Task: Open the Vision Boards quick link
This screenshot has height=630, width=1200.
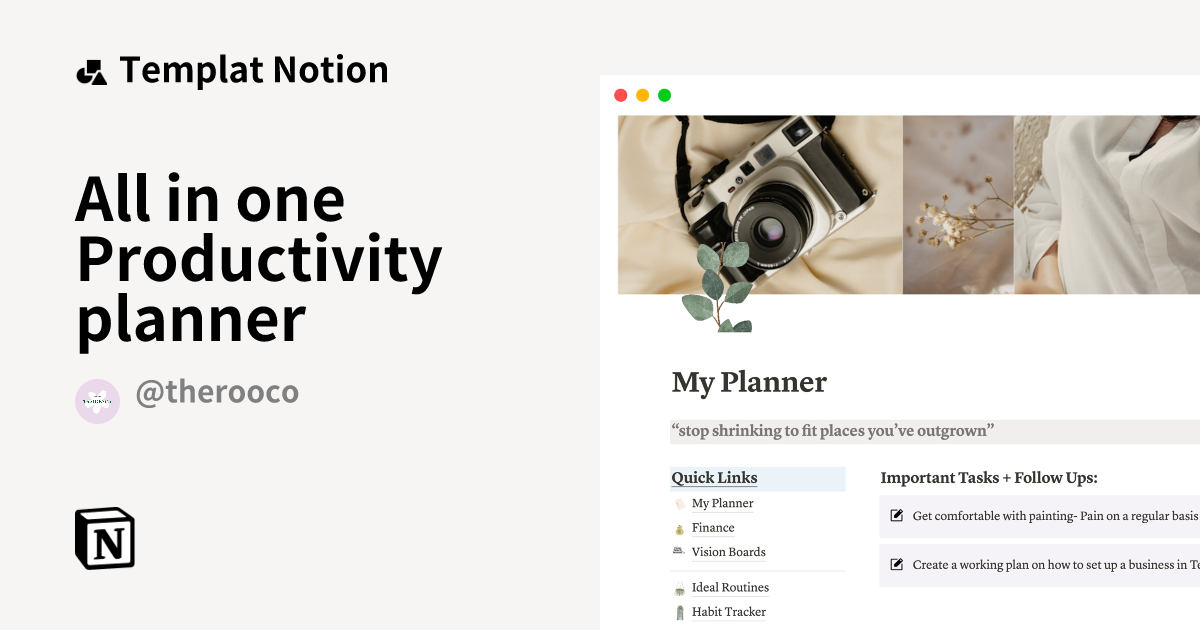Action: click(x=729, y=551)
